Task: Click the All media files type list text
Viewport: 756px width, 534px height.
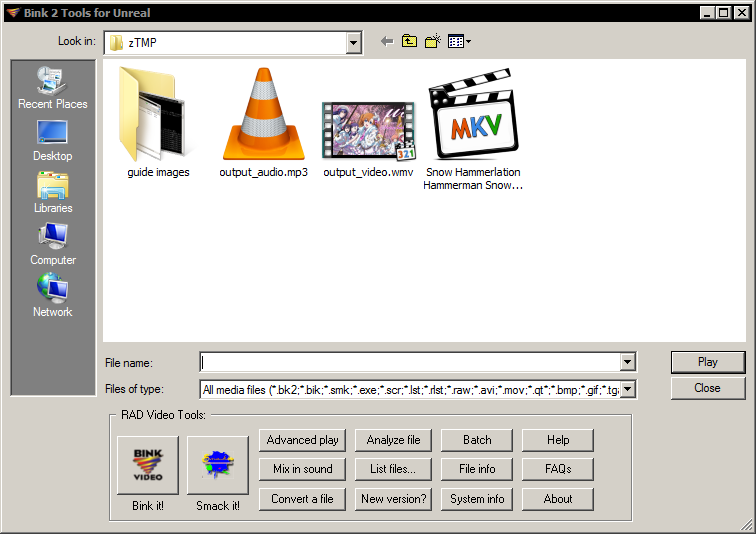Action: point(410,390)
